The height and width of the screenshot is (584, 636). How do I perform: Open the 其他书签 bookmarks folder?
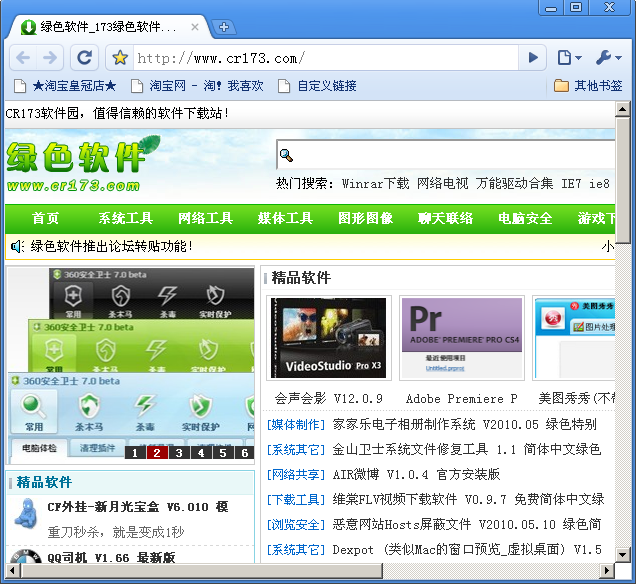click(x=588, y=86)
